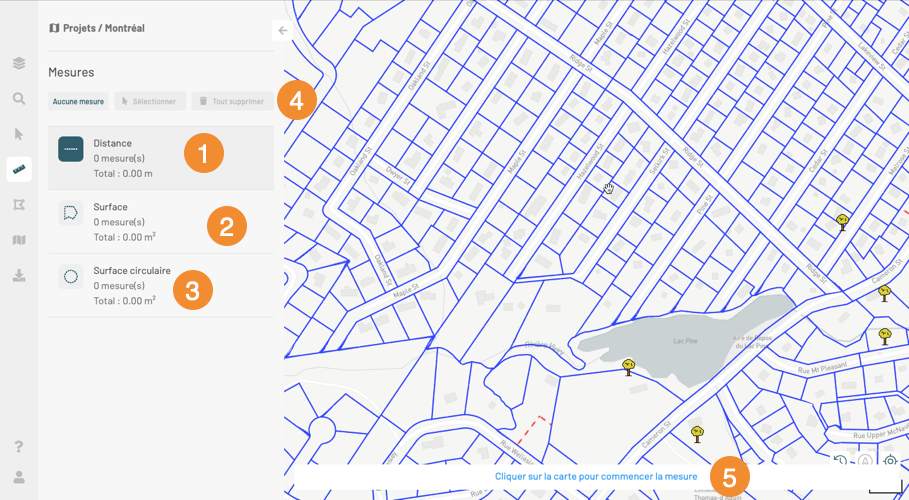Choose the Surface circulaire measurement tool
The width and height of the screenshot is (909, 500).
click(130, 285)
